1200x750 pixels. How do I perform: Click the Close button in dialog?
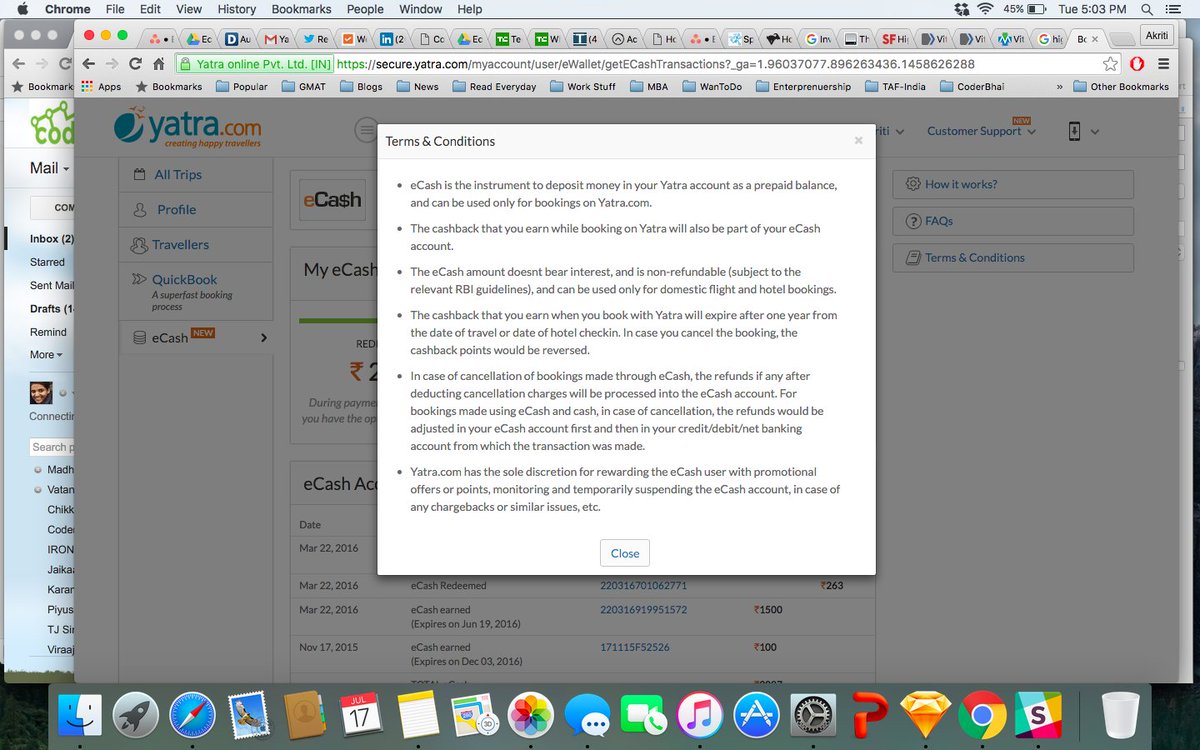click(625, 553)
